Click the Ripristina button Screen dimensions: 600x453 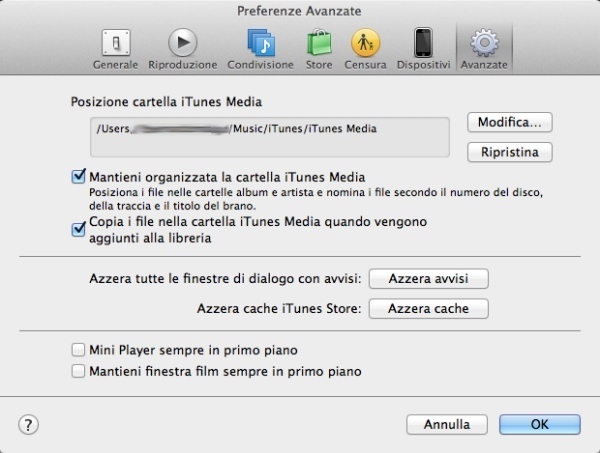(x=510, y=152)
